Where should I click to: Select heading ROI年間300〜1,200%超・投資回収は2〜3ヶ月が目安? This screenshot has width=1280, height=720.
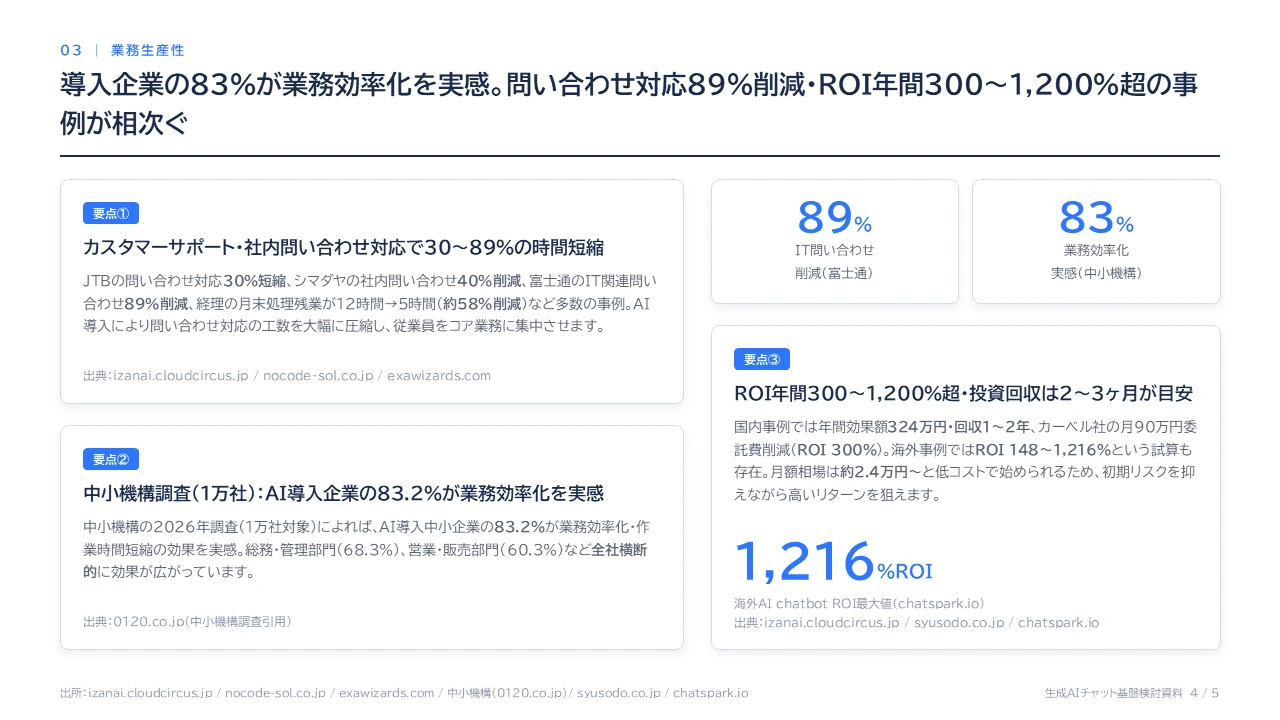963,393
